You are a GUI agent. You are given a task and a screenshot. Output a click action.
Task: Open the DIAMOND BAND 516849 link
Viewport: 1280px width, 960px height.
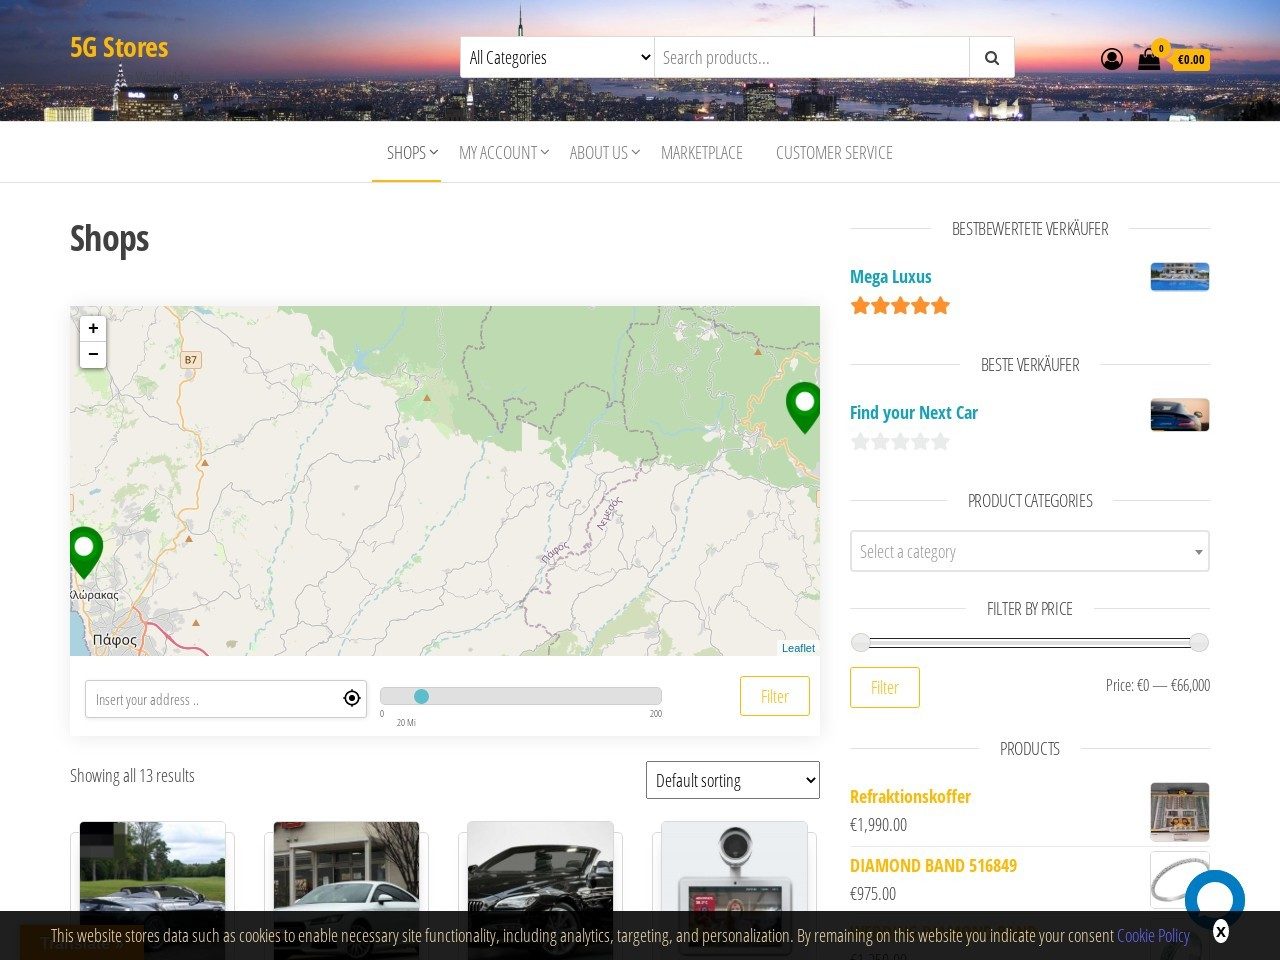[x=933, y=865]
